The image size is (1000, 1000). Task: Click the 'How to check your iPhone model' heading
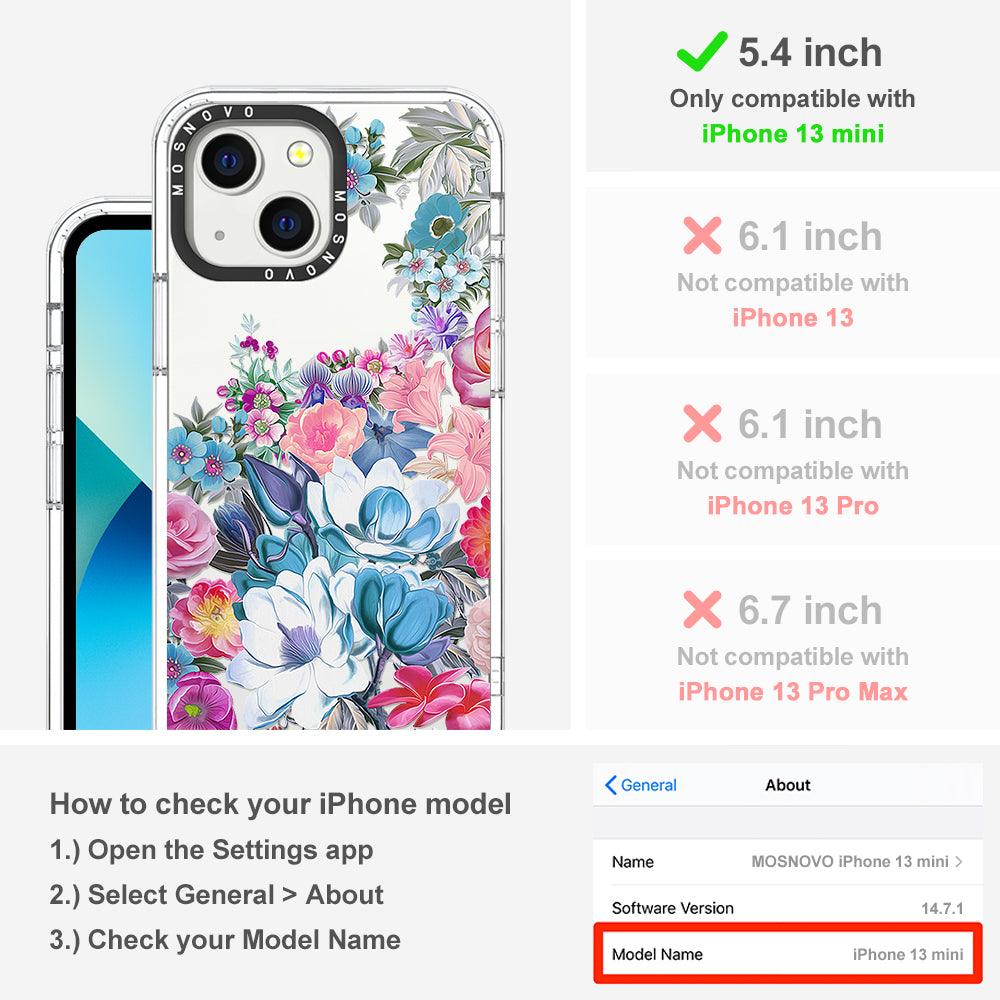tap(281, 804)
